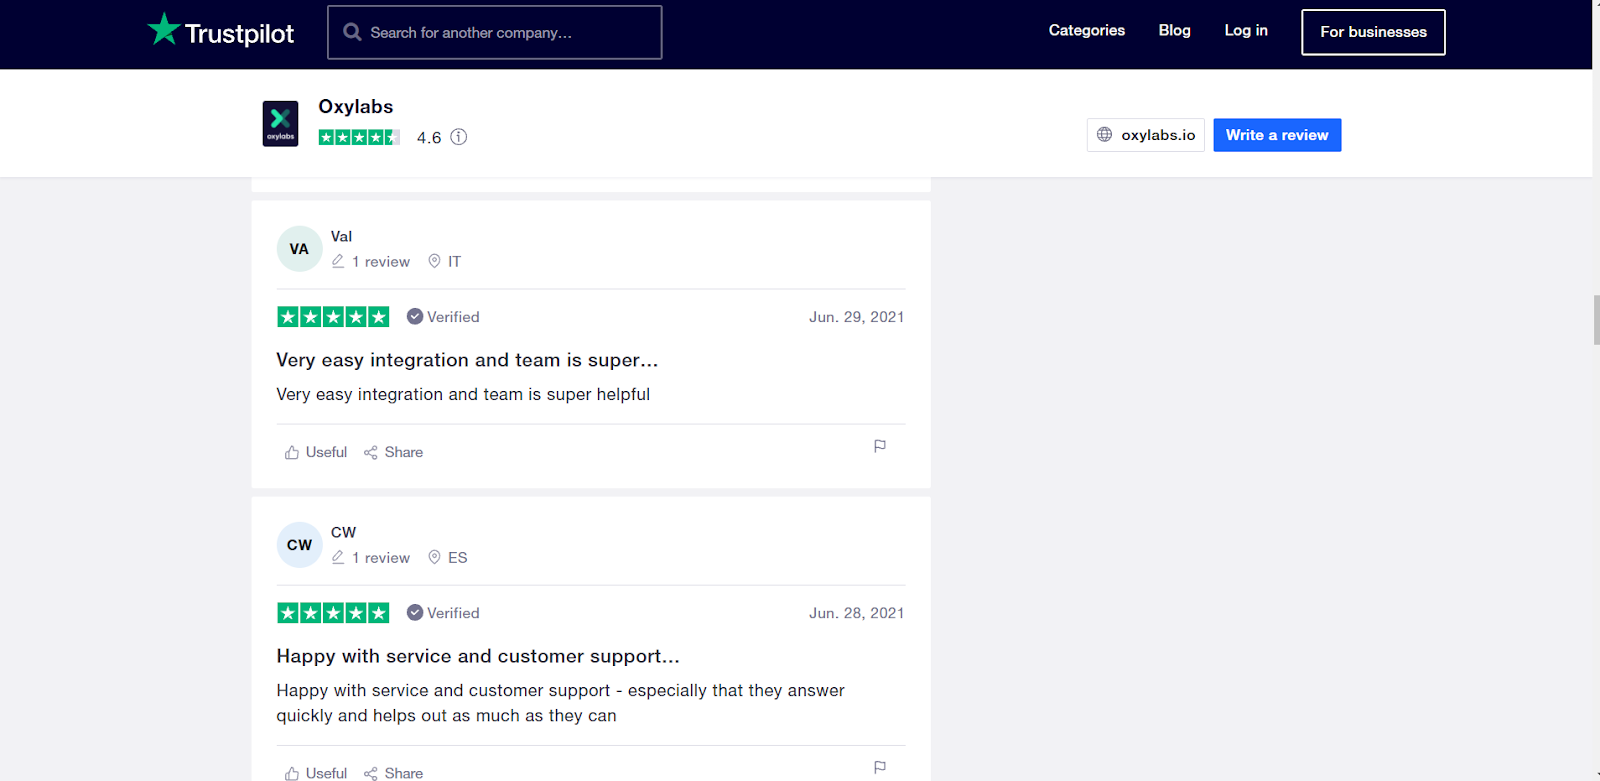Click the IT location on Val's review
Viewport: 1600px width, 781px height.
coord(445,262)
